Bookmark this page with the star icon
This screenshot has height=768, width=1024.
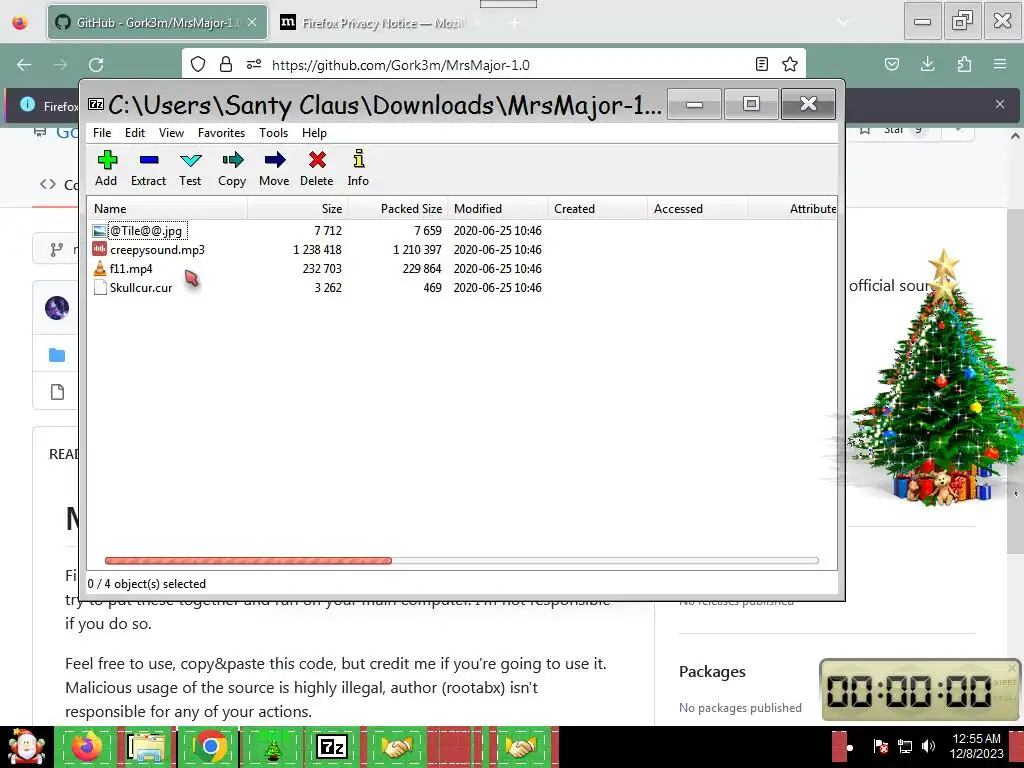(x=790, y=64)
